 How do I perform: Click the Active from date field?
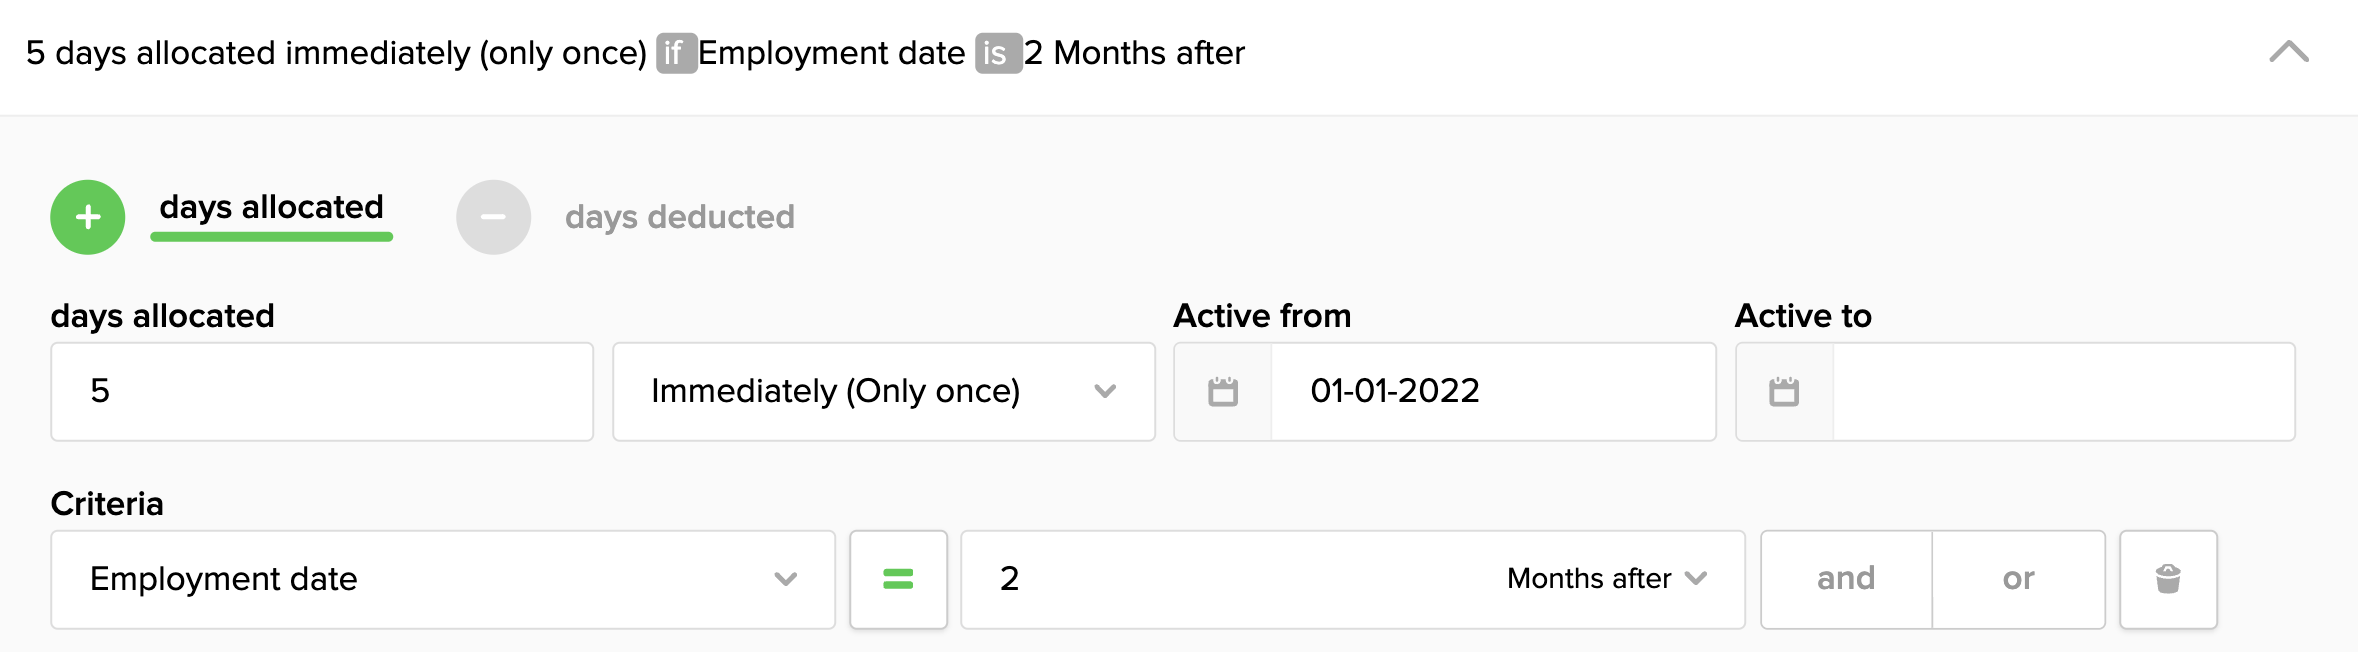(x=1492, y=391)
